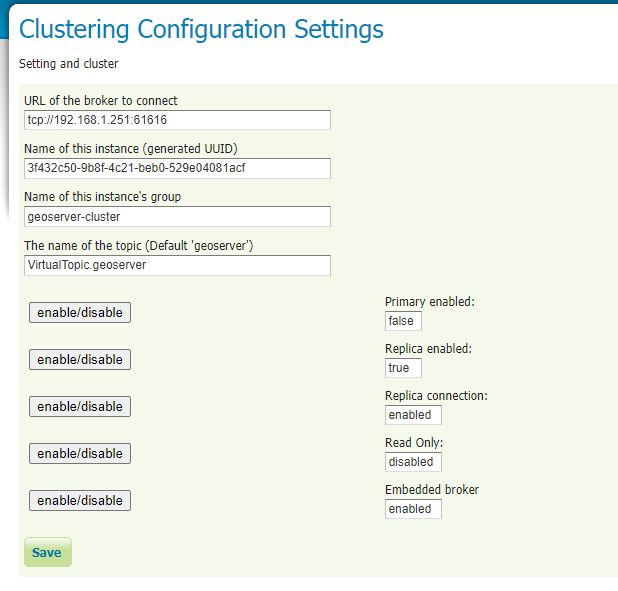Click the VirtualTopic.geoserver topic name field
Image resolution: width=618 pixels, height=591 pixels.
coord(177,265)
